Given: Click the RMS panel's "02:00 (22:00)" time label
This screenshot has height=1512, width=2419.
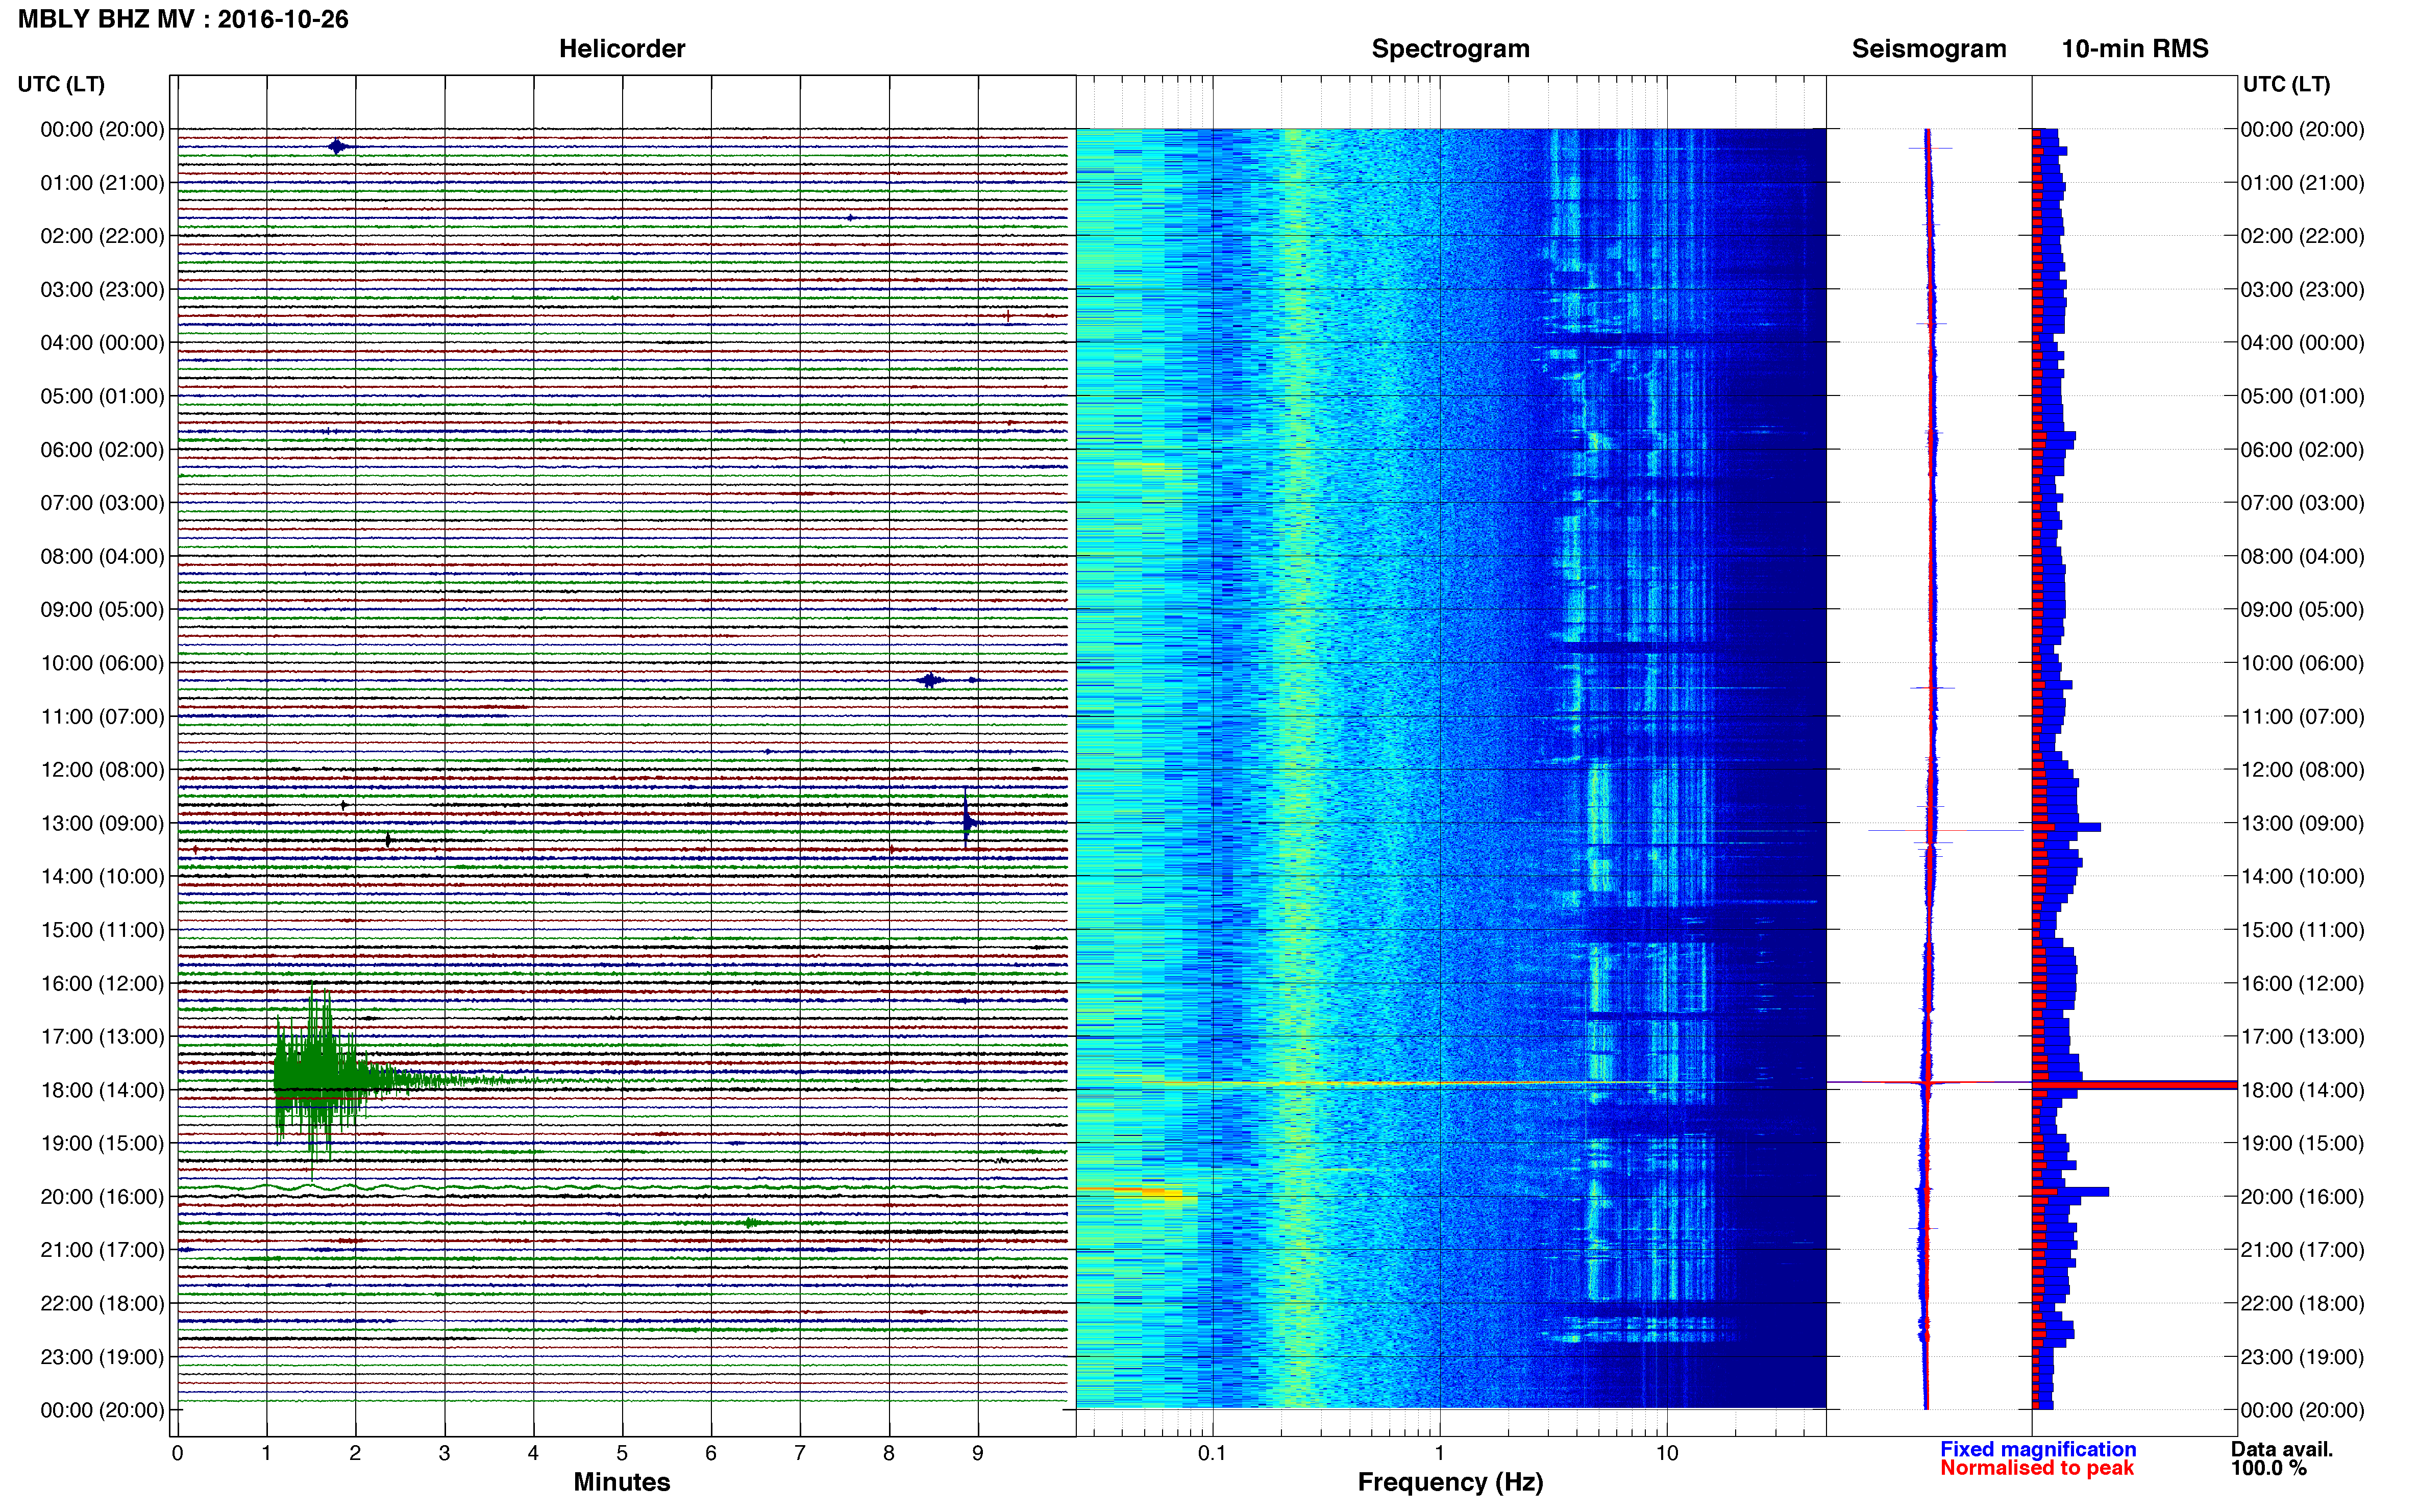Looking at the screenshot, I should [x=2302, y=236].
